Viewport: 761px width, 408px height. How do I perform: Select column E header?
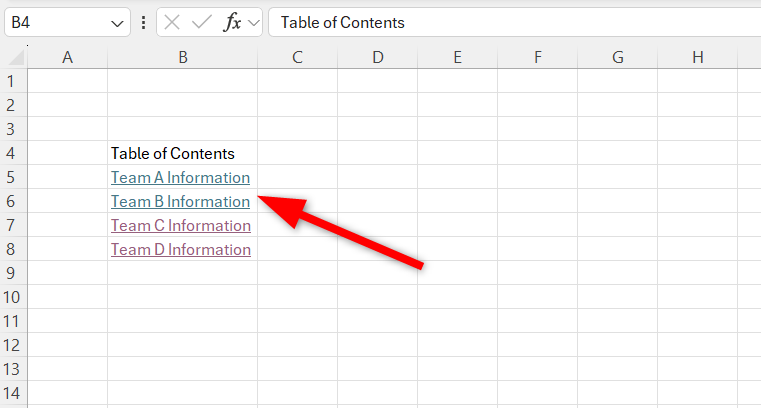(x=457, y=58)
